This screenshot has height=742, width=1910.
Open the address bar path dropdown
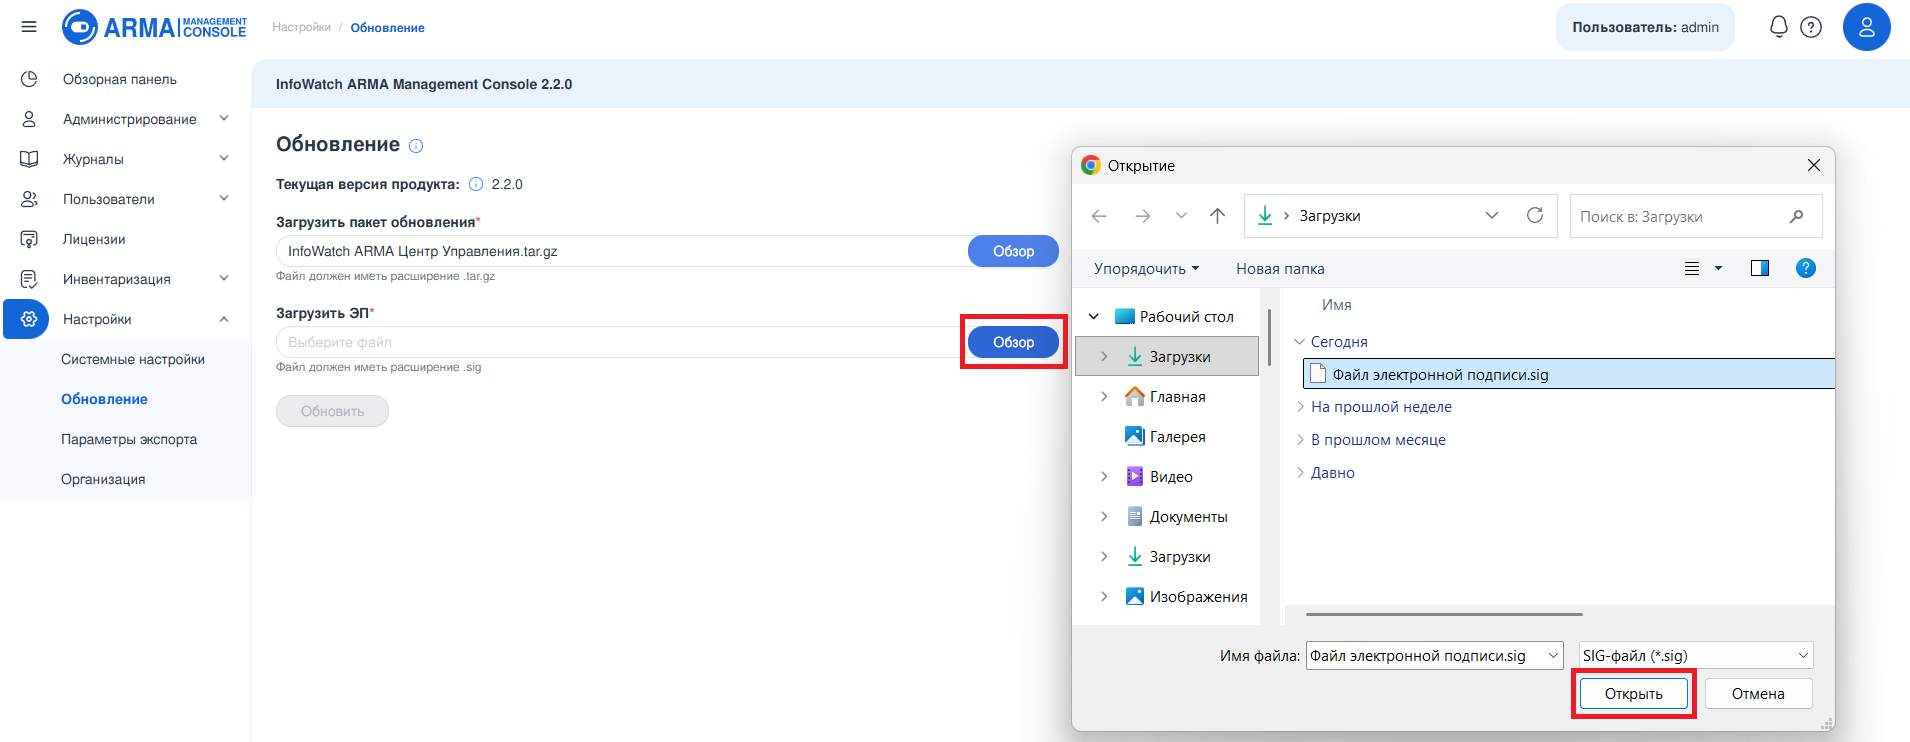1492,215
